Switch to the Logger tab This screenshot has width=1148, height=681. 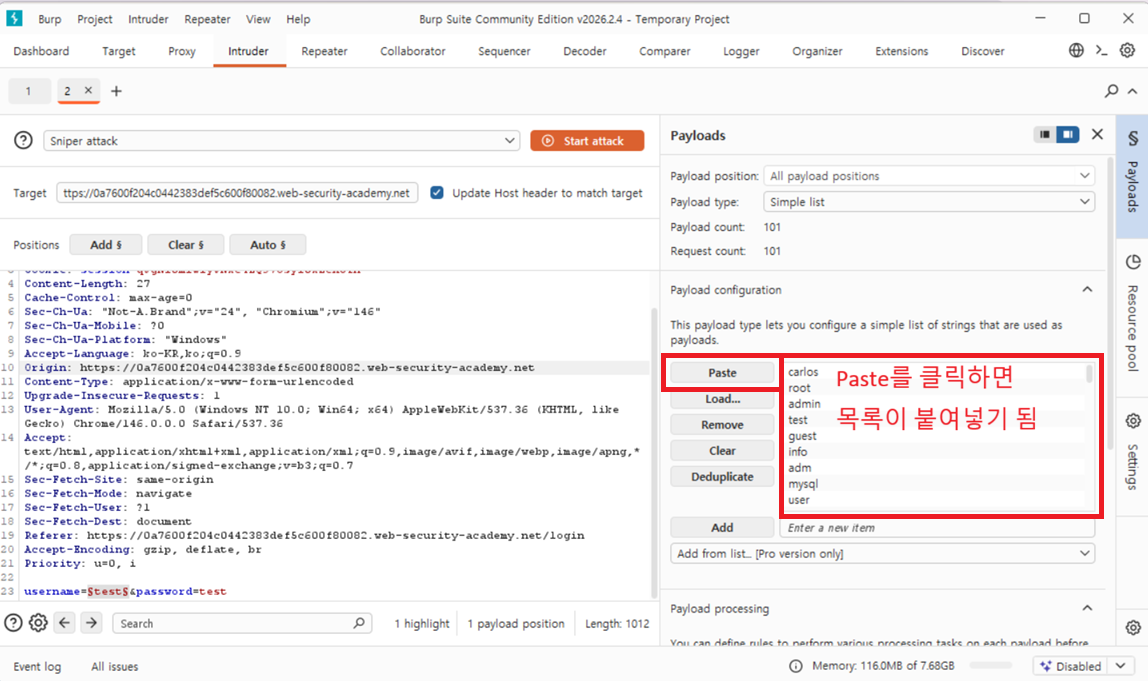click(x=741, y=51)
